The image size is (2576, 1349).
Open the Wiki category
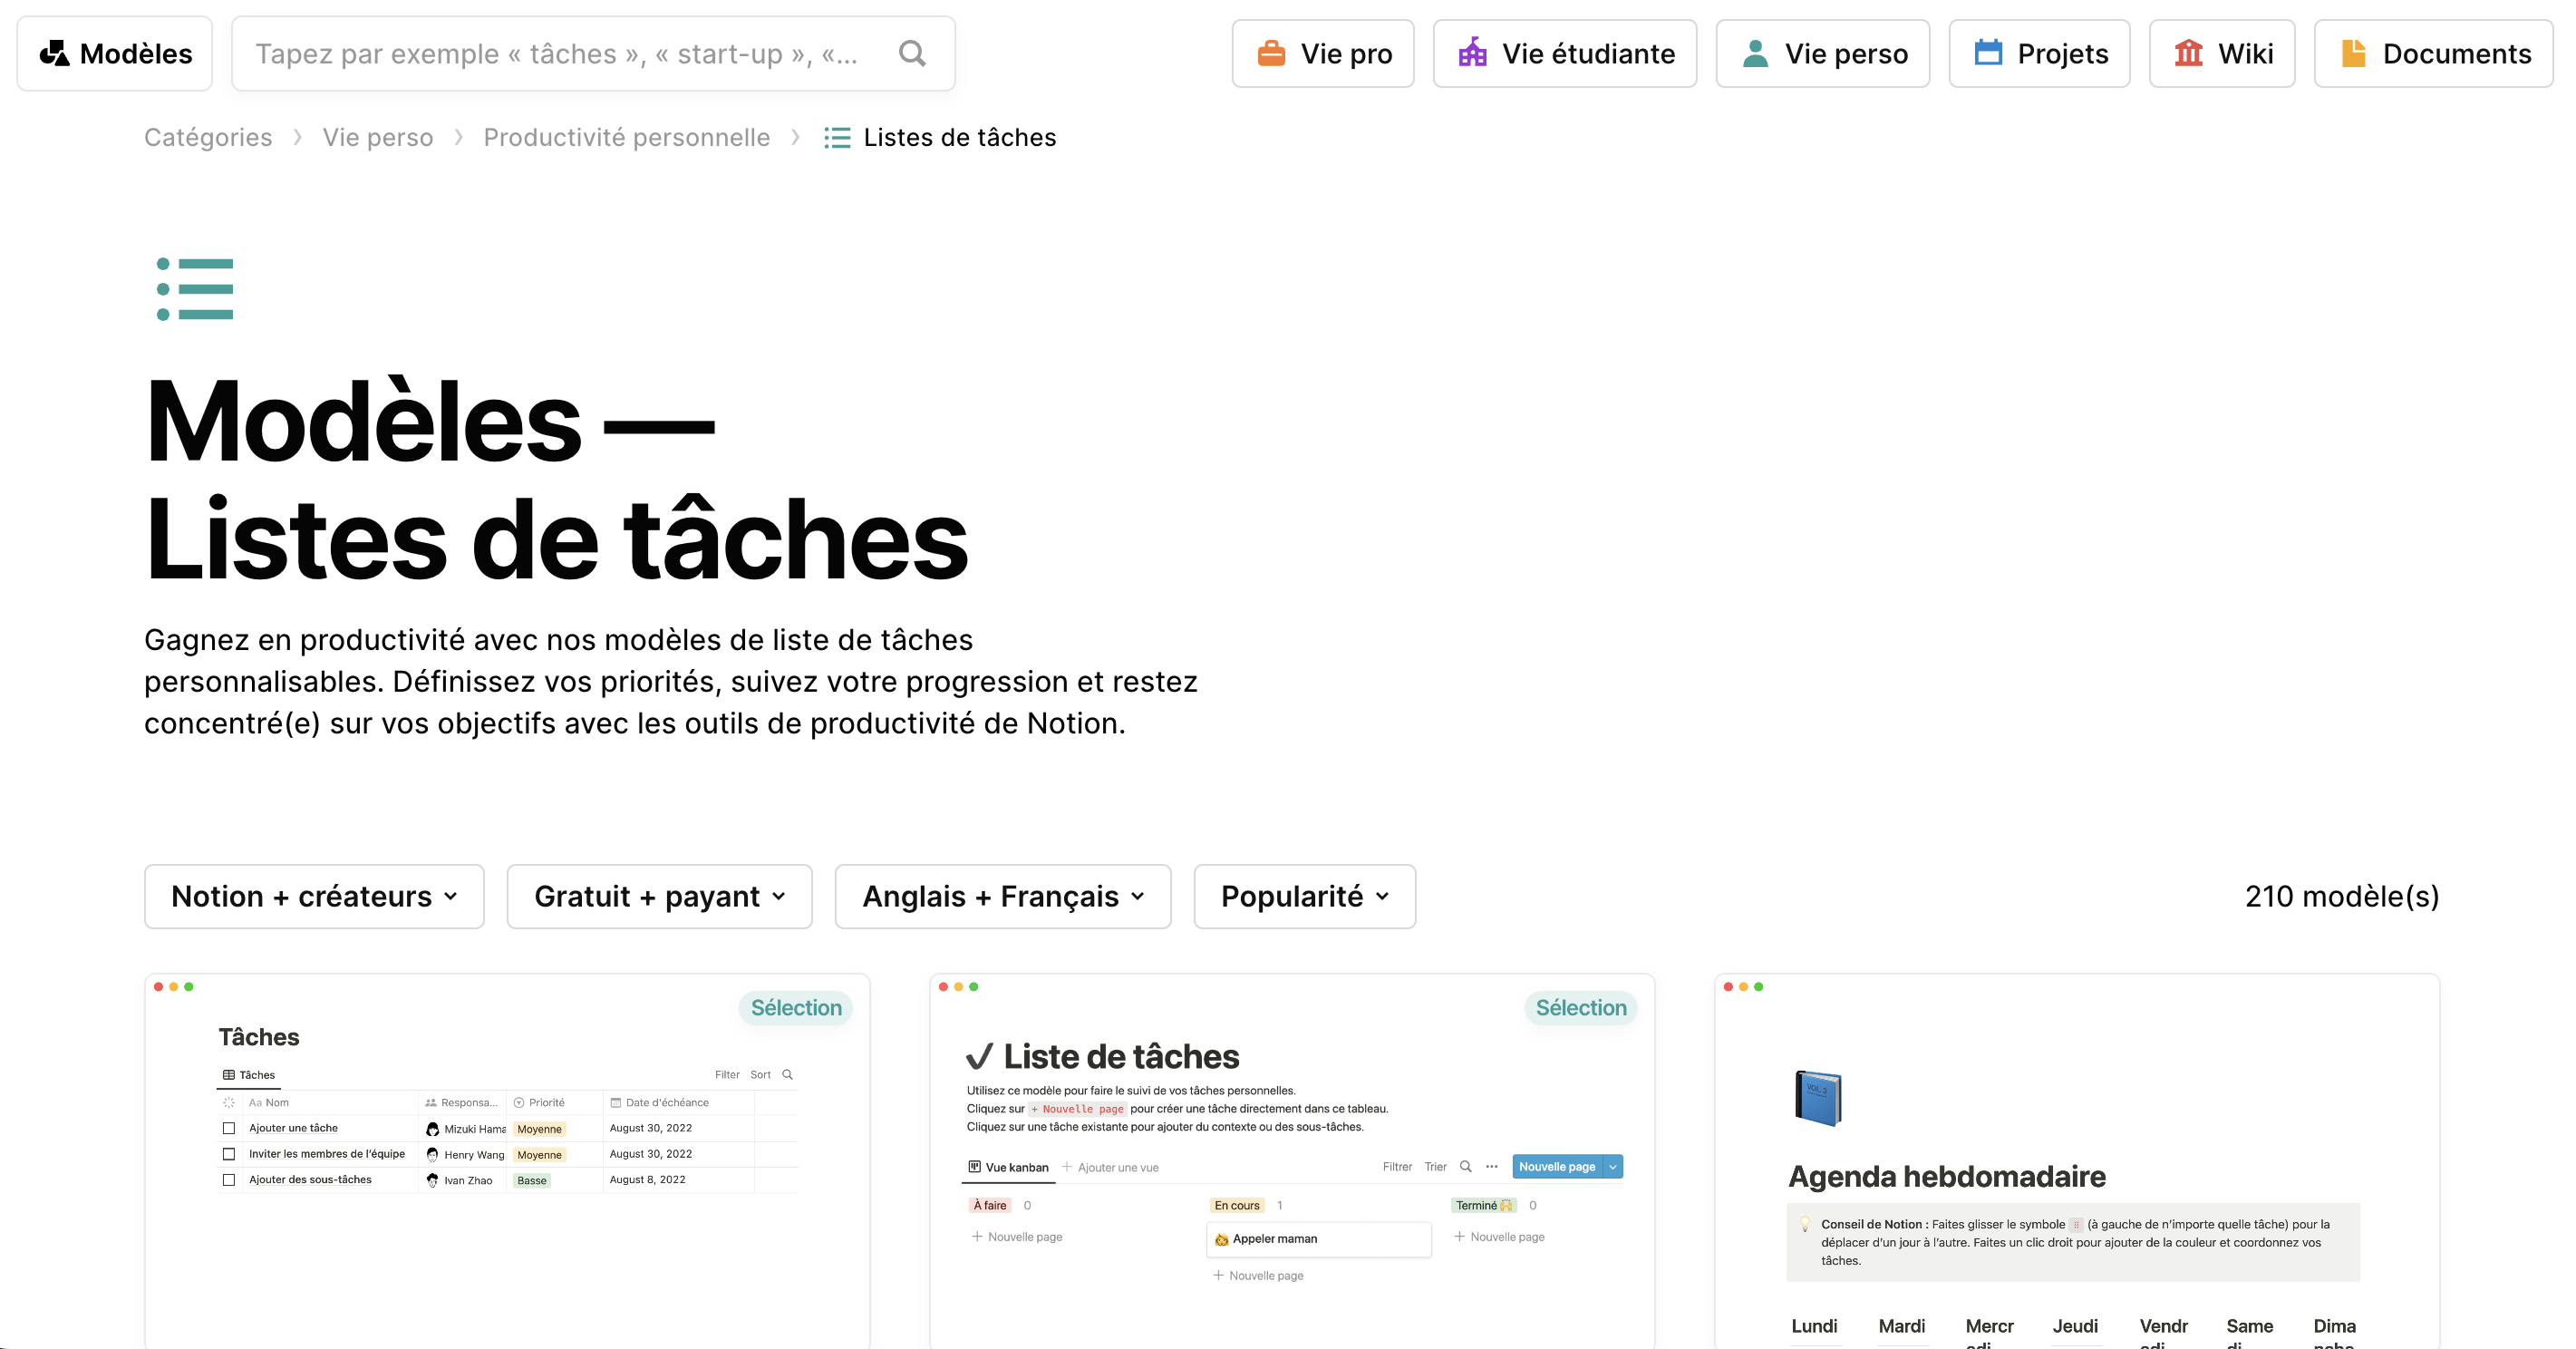click(2222, 53)
